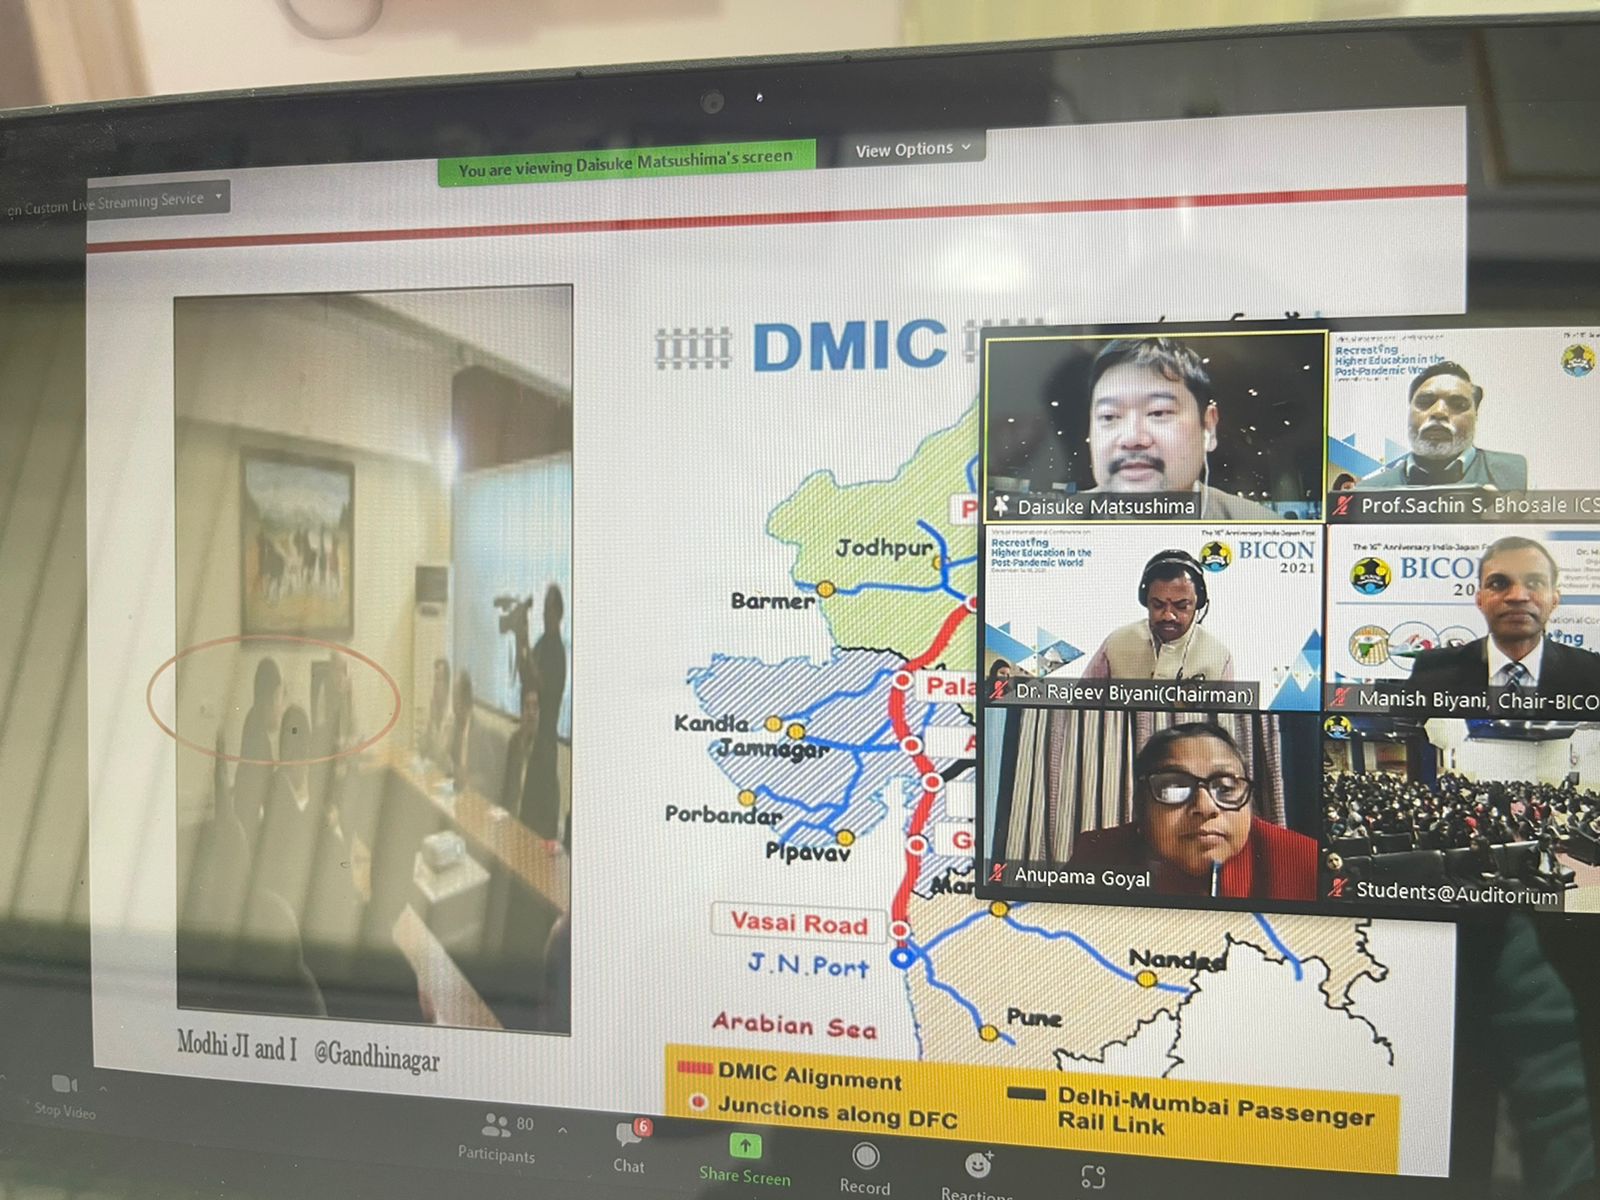Click the 'Stop Video' label
This screenshot has height=1200, width=1600.
click(x=65, y=1110)
